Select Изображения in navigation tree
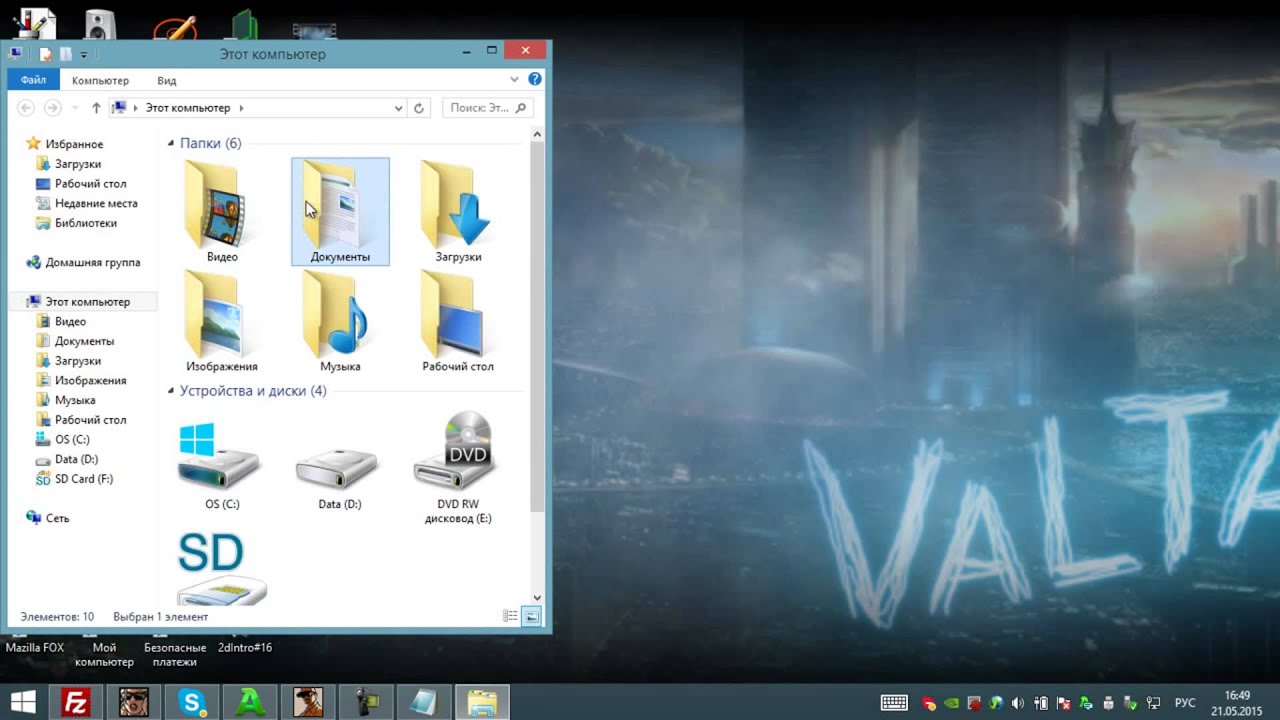 click(90, 380)
